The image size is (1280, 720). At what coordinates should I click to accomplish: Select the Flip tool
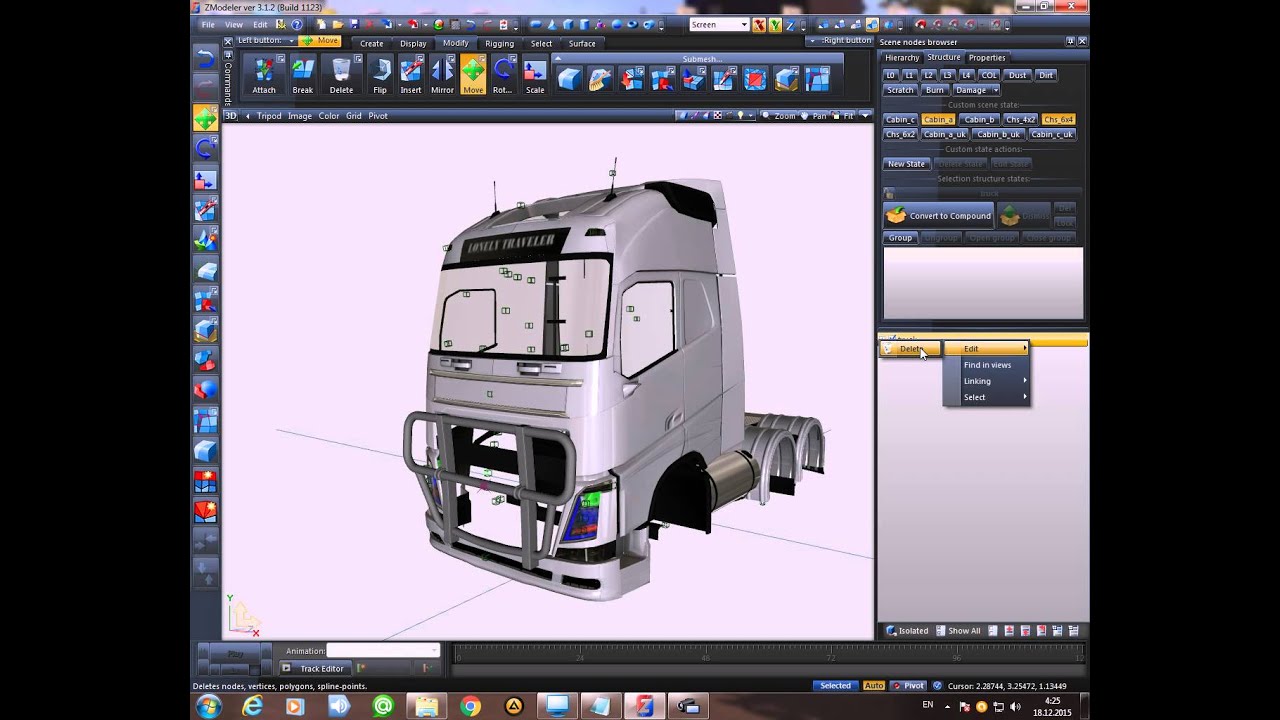(x=380, y=76)
